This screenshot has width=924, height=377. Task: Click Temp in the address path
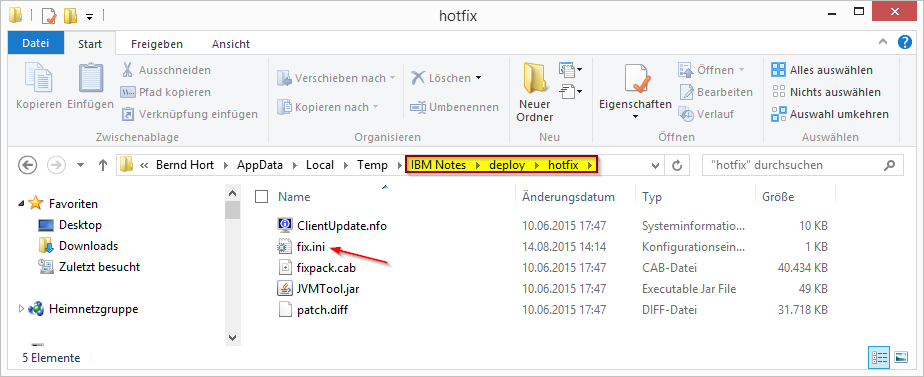tap(372, 165)
